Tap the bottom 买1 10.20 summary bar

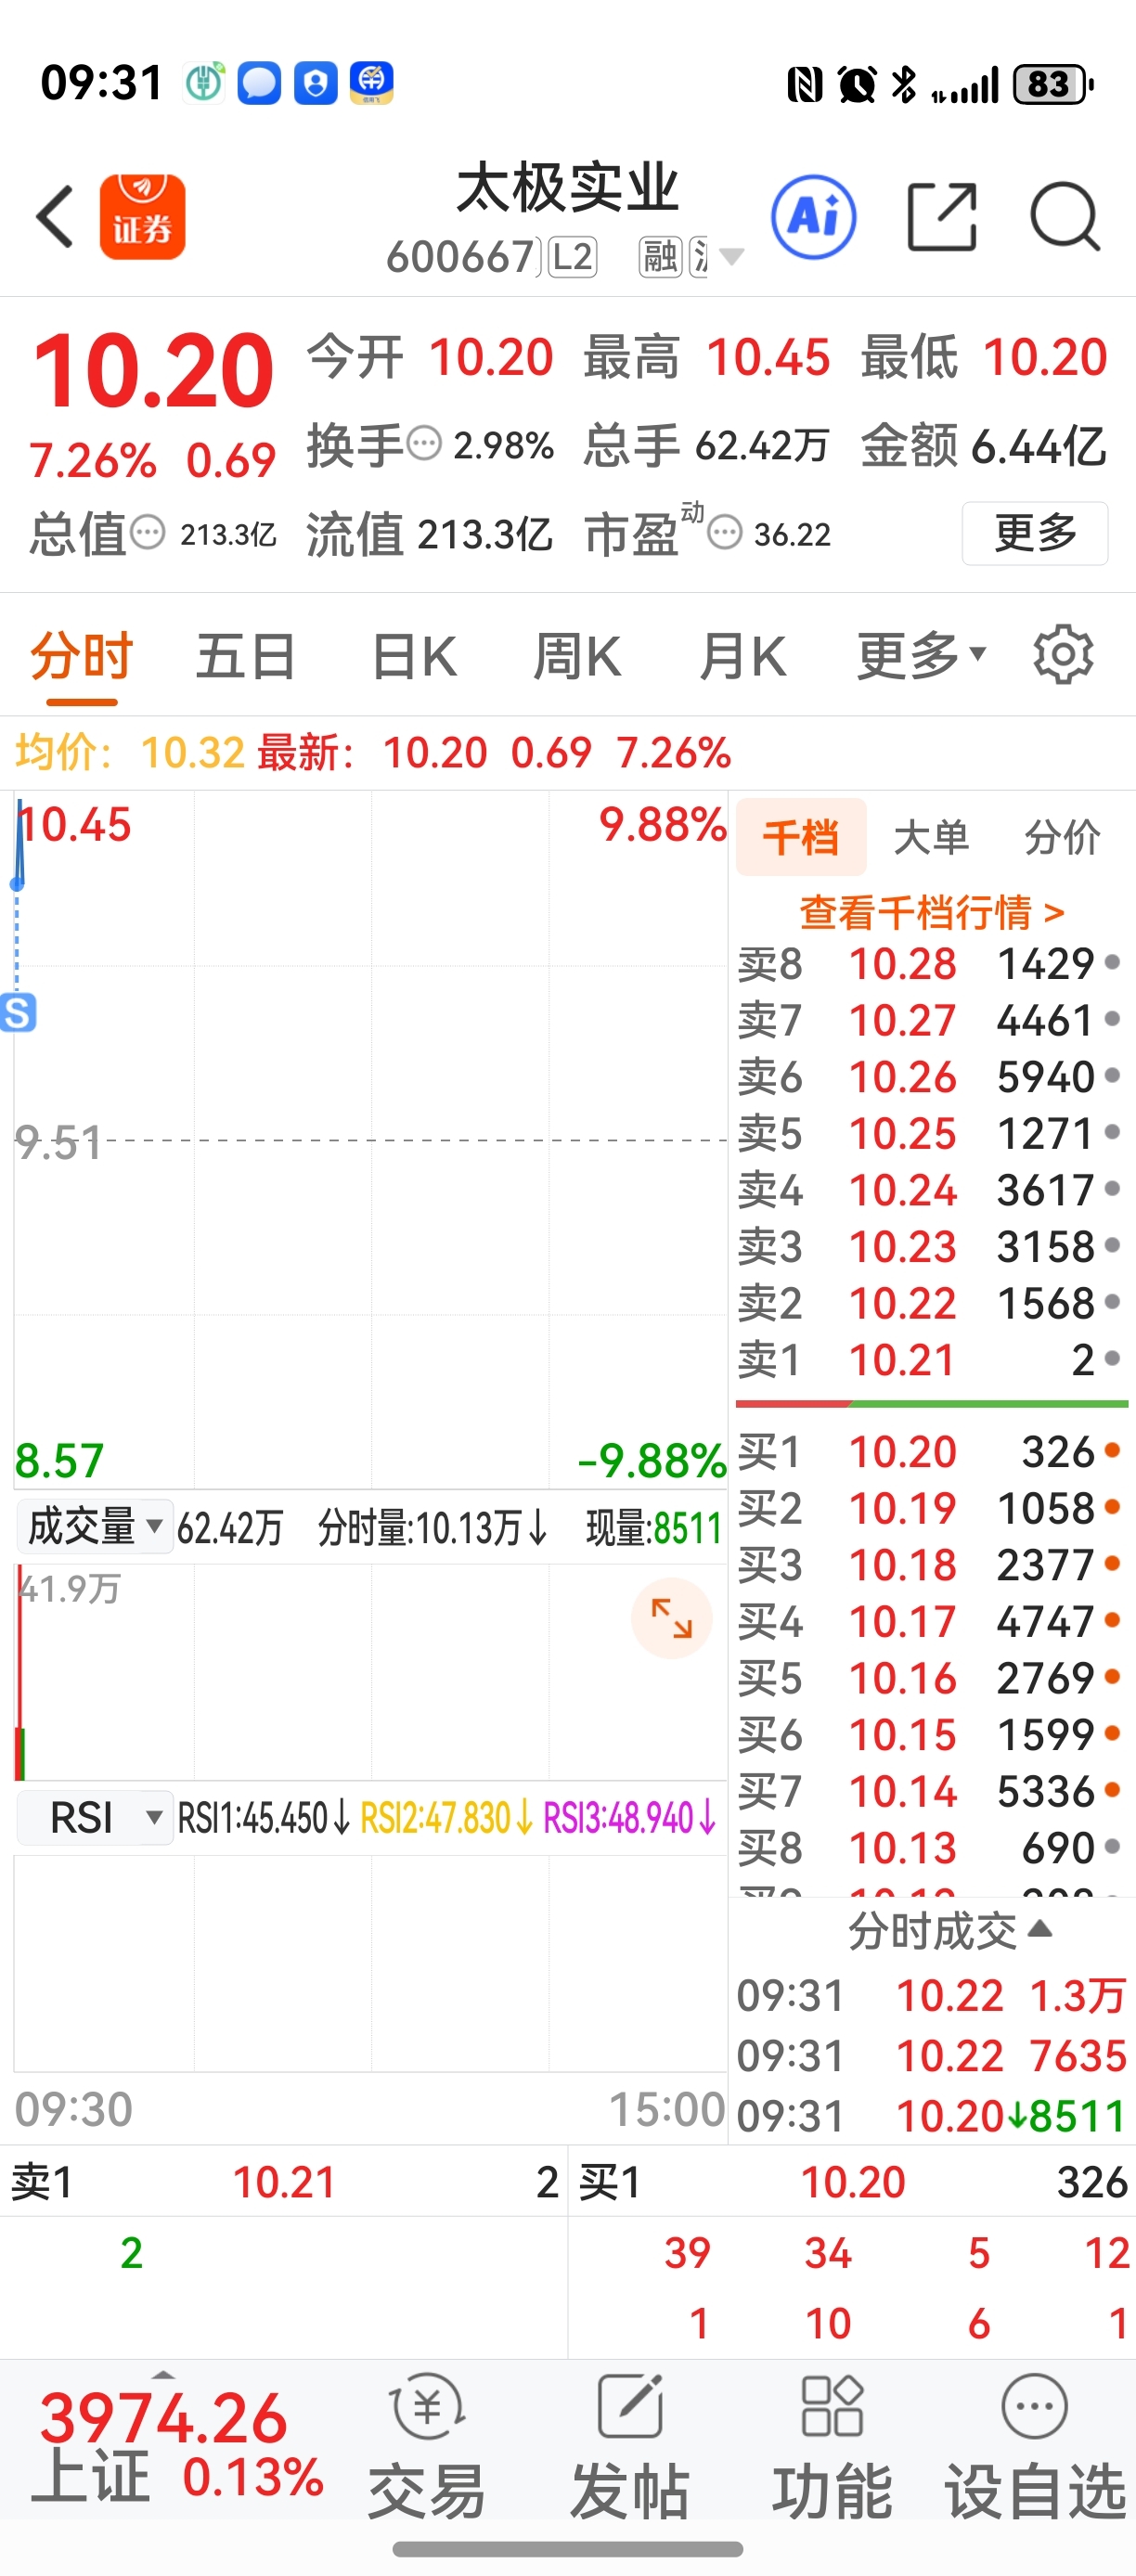click(853, 2182)
